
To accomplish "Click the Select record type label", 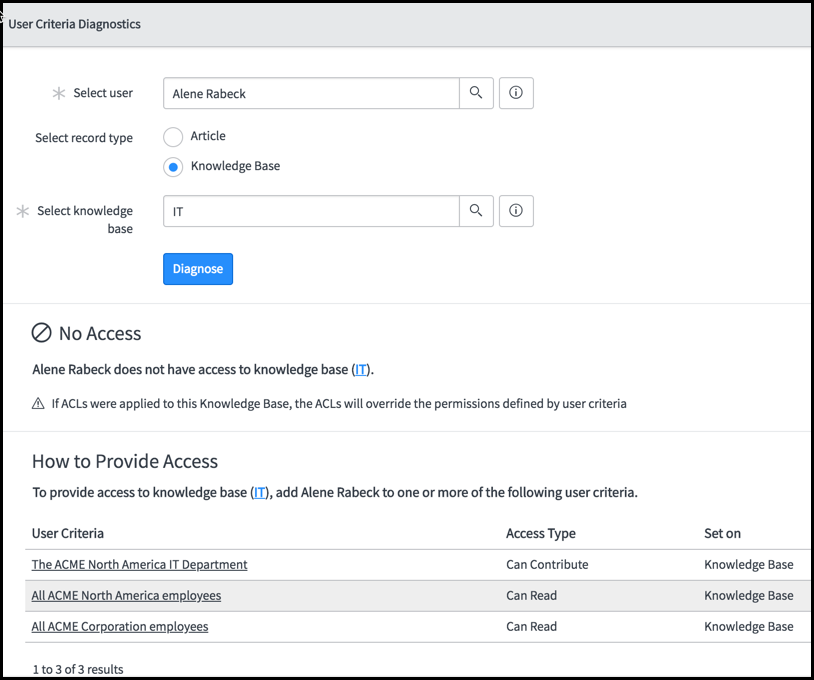I will click(x=84, y=138).
